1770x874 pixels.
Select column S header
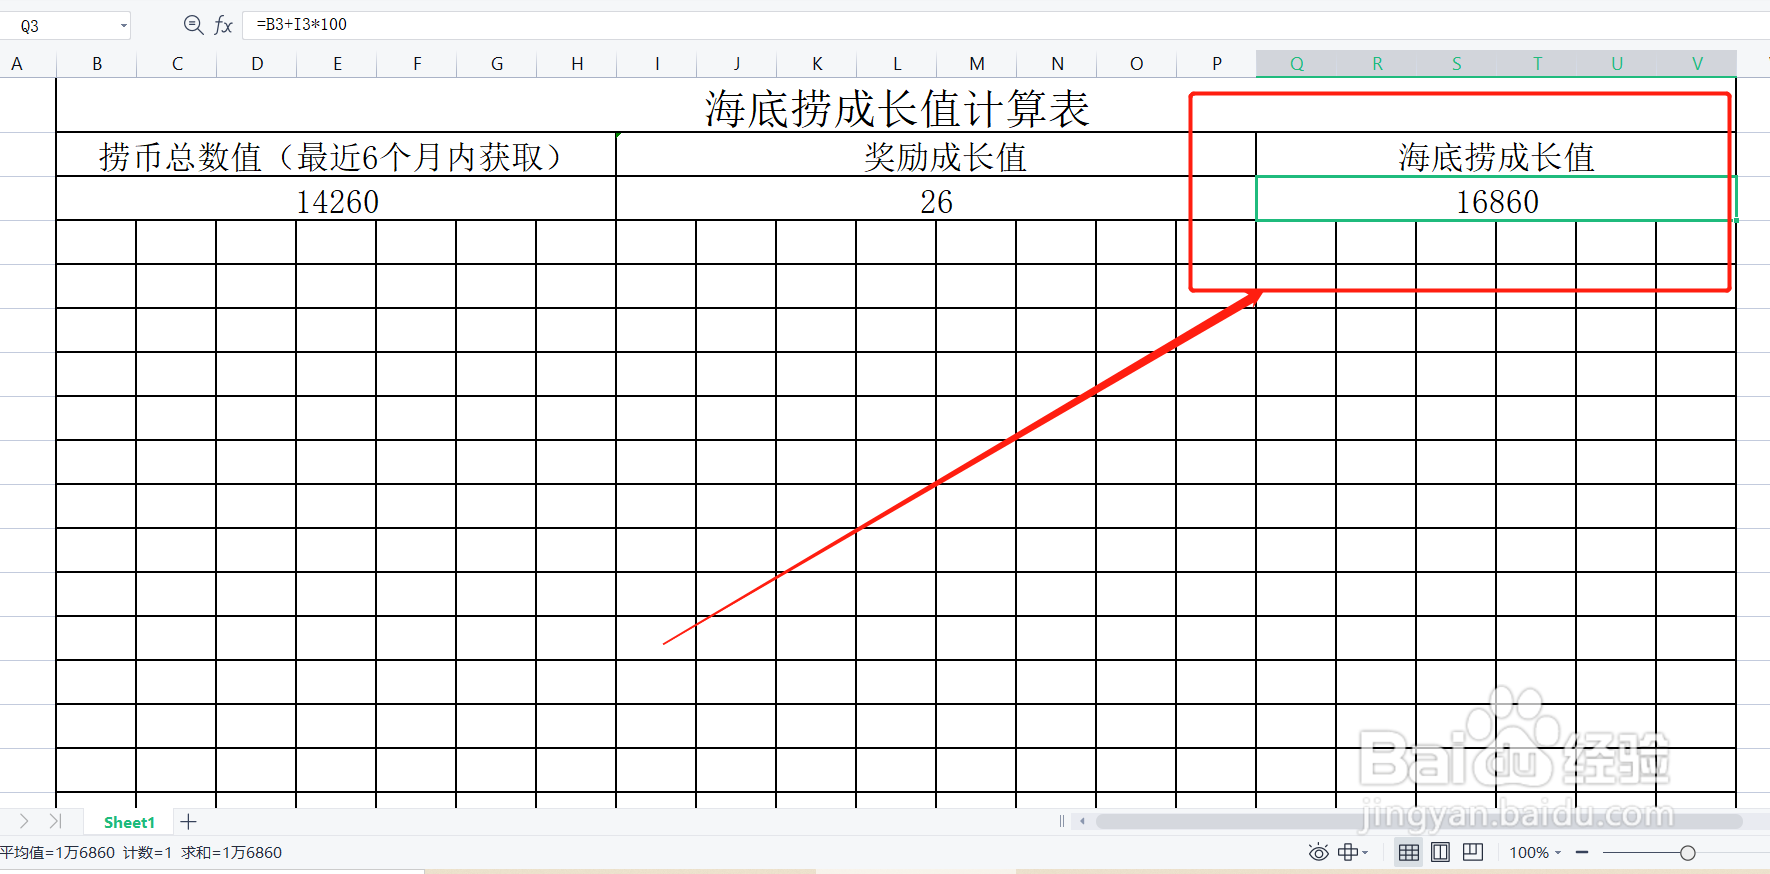point(1457,64)
